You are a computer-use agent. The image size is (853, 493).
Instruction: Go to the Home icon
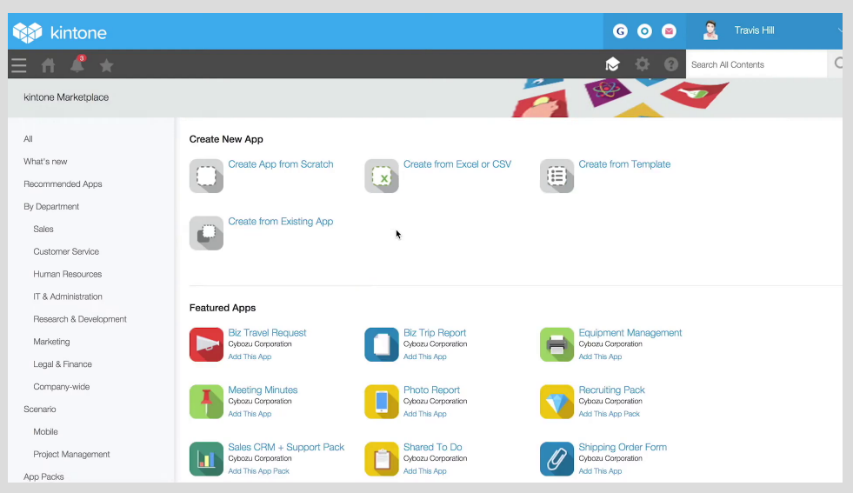point(48,65)
